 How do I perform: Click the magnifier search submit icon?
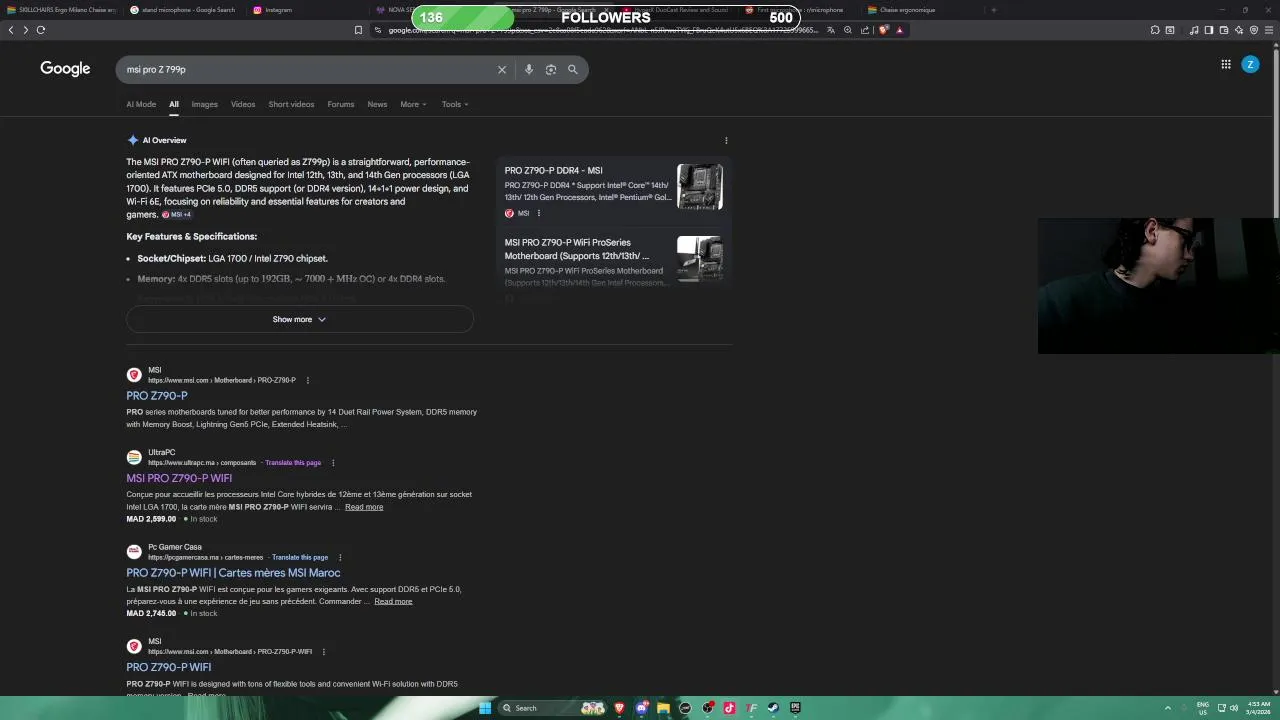(x=573, y=70)
